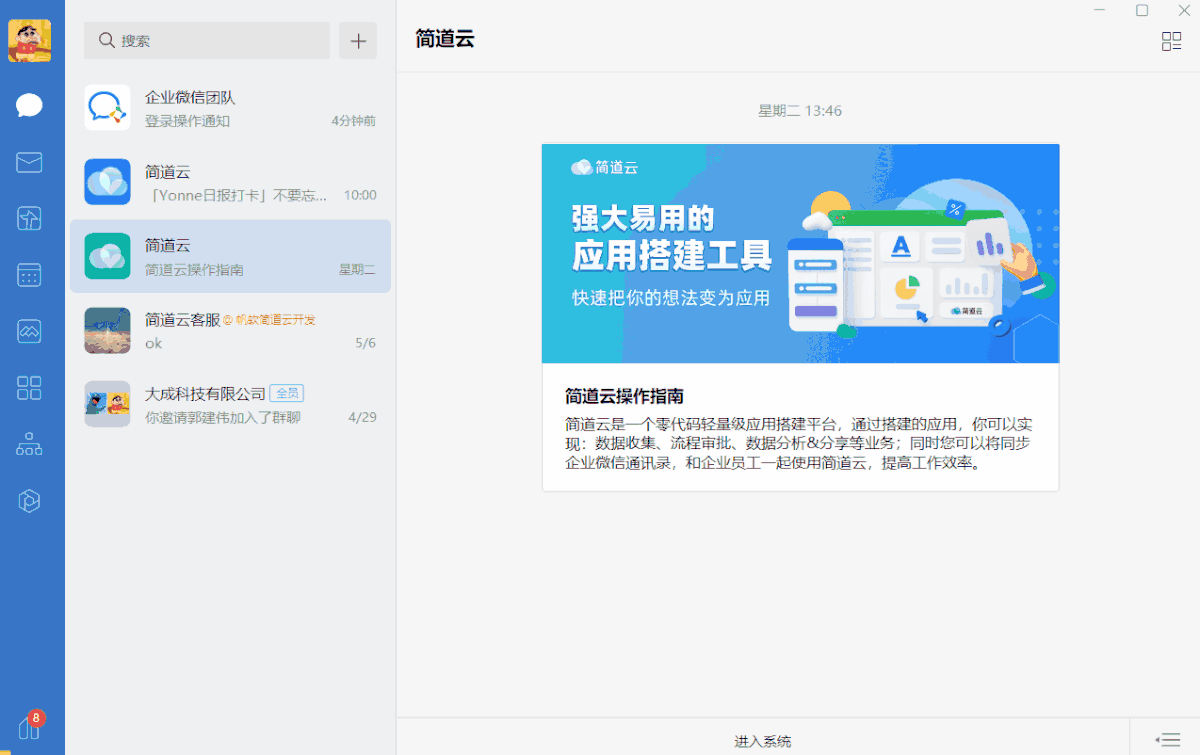Open the Workbench apps grid icon
The height and width of the screenshot is (755, 1200).
pos(30,388)
